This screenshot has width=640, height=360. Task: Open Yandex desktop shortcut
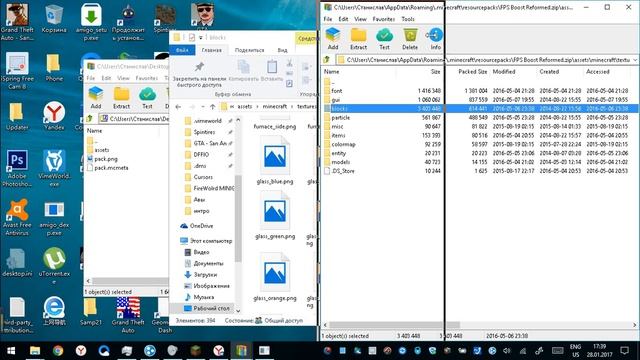click(x=54, y=116)
